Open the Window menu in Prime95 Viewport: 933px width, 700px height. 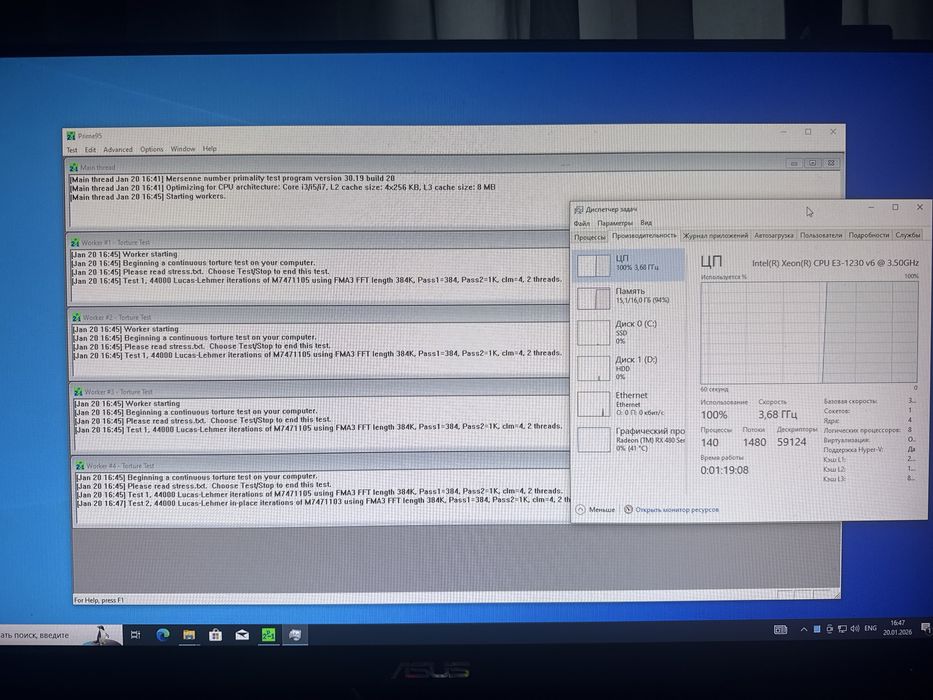pyautogui.click(x=183, y=149)
